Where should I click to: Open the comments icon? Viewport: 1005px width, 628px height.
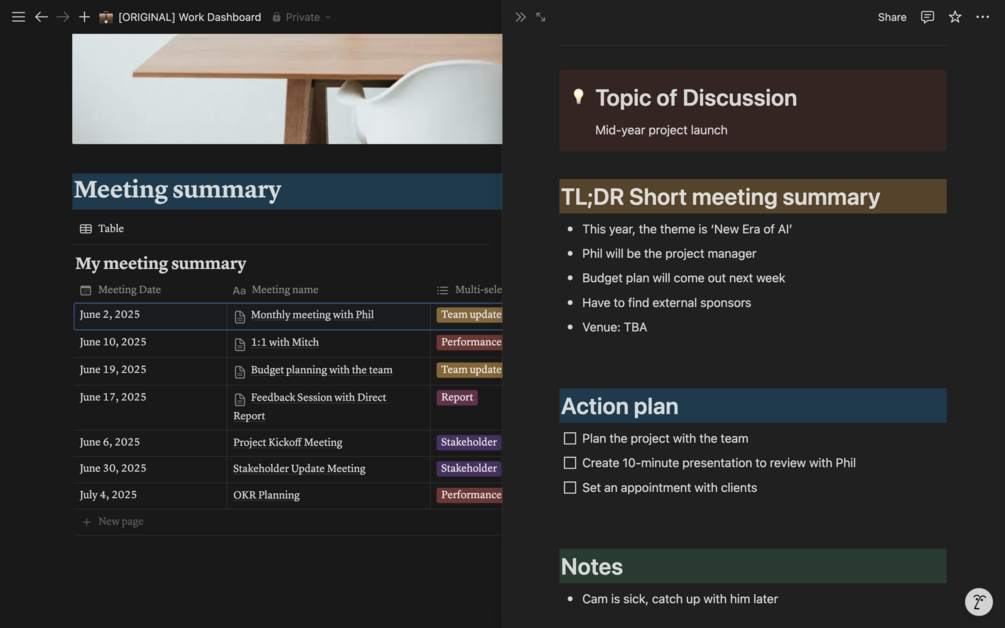click(927, 17)
